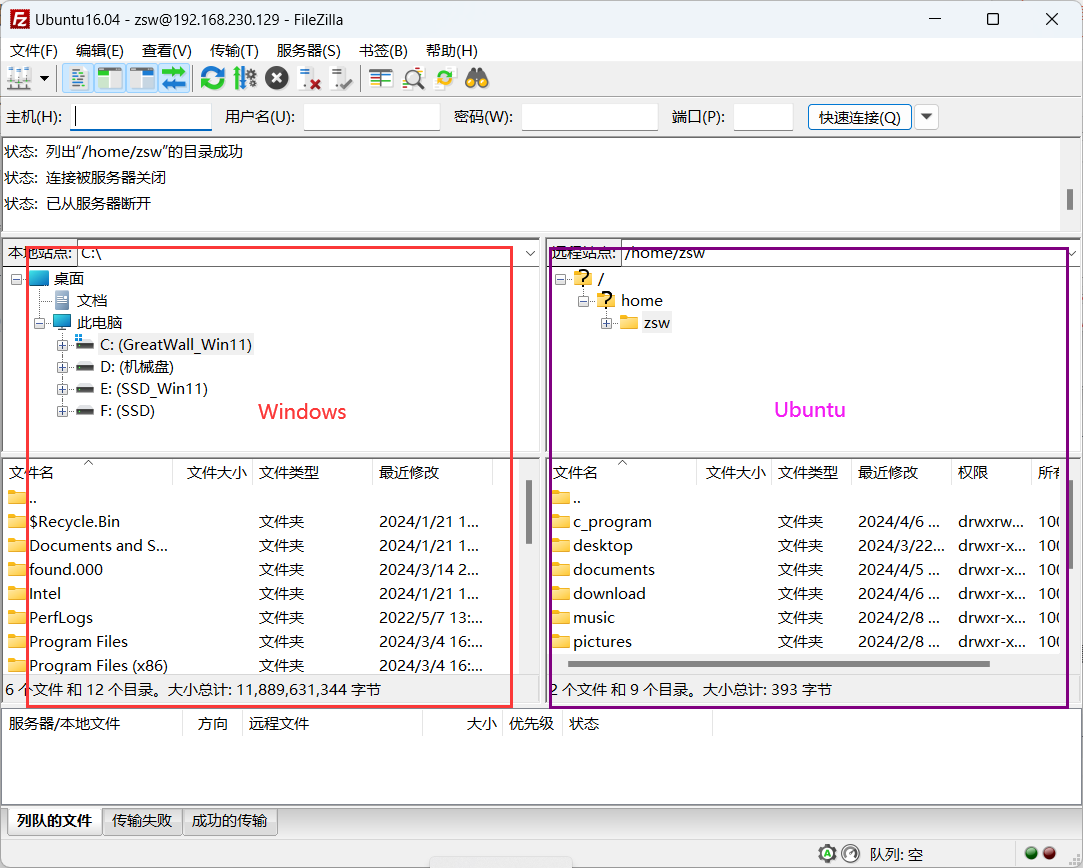Toggle the message log display
The width and height of the screenshot is (1083, 868).
tap(77, 79)
